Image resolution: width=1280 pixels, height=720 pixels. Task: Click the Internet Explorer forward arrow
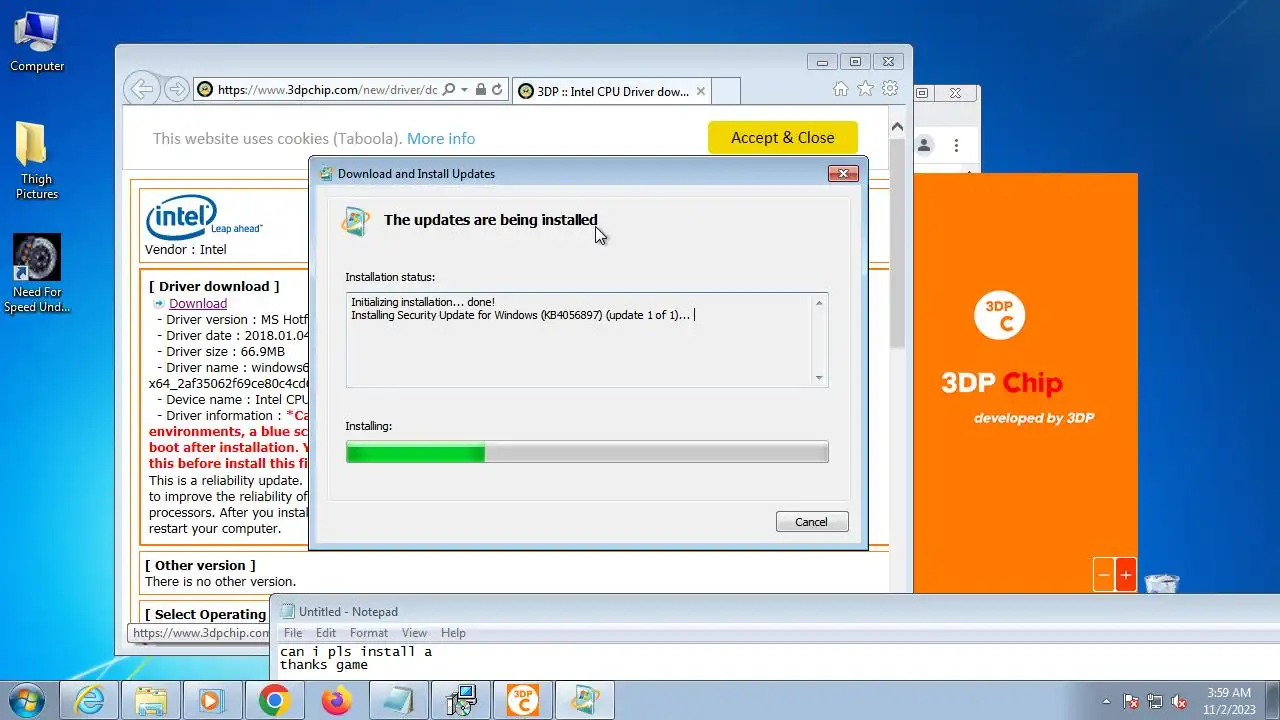176,90
